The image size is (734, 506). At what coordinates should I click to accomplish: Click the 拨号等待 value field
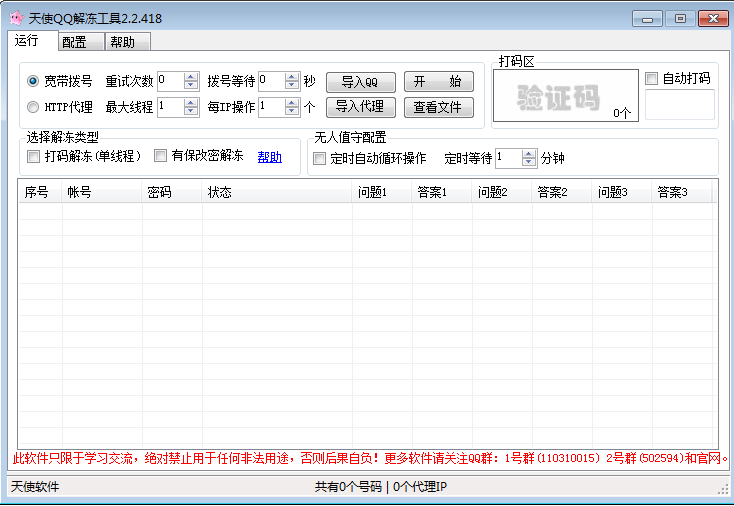pos(272,81)
